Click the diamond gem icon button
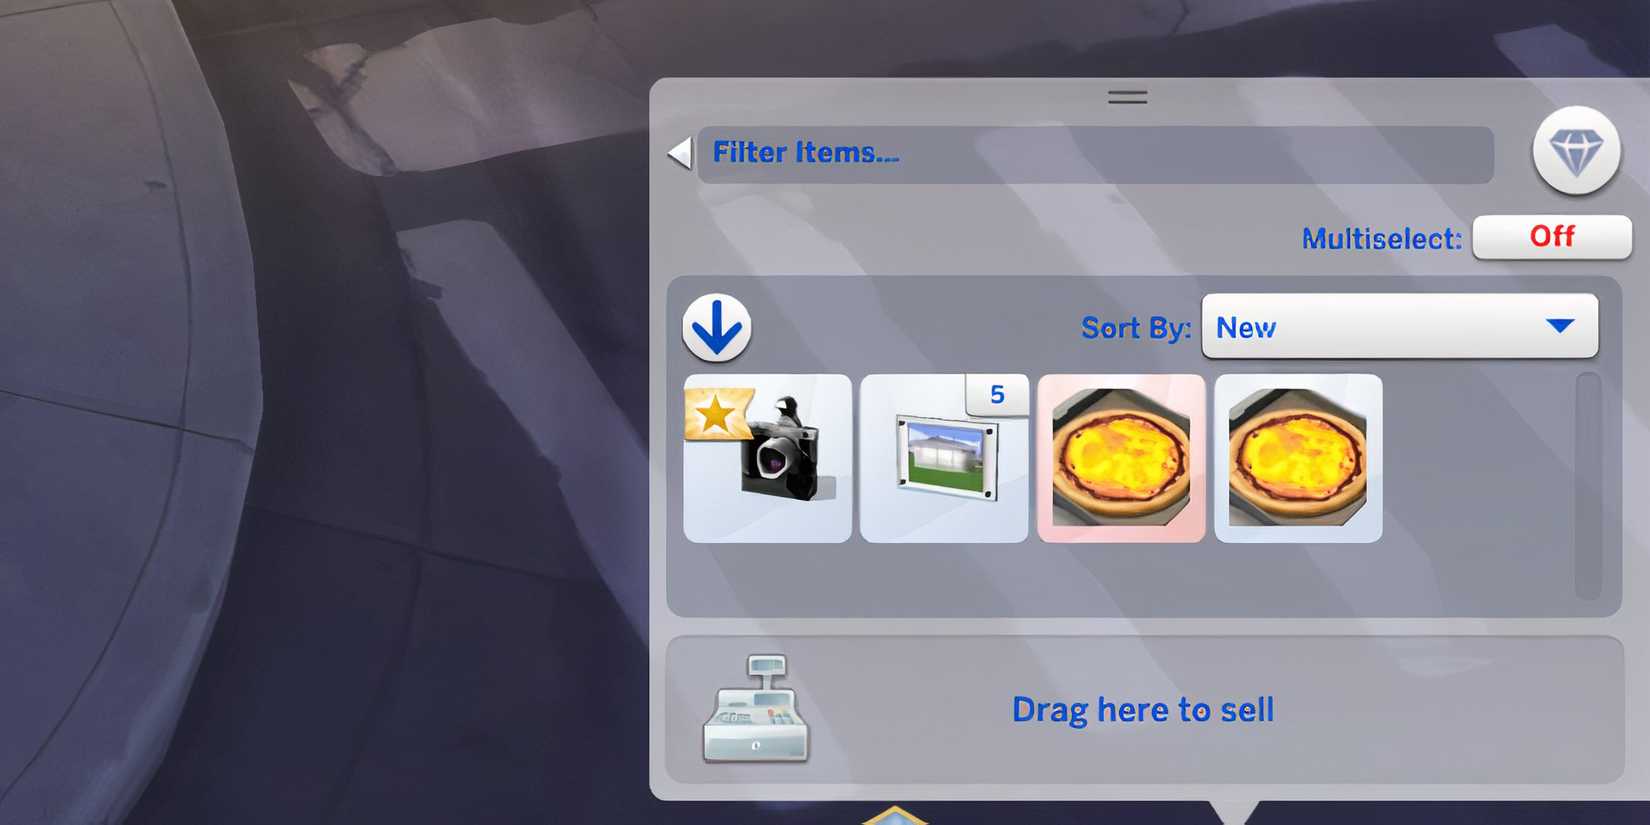Screen dimensions: 1650x825 (x=1576, y=151)
